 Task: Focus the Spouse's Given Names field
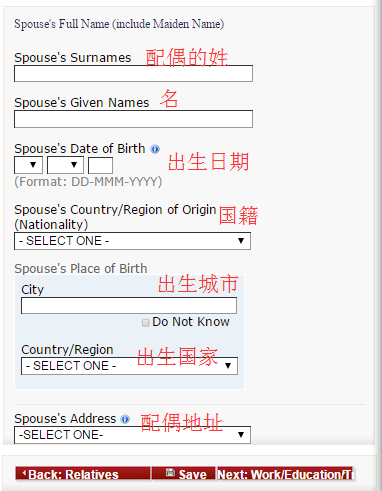pyautogui.click(x=133, y=119)
